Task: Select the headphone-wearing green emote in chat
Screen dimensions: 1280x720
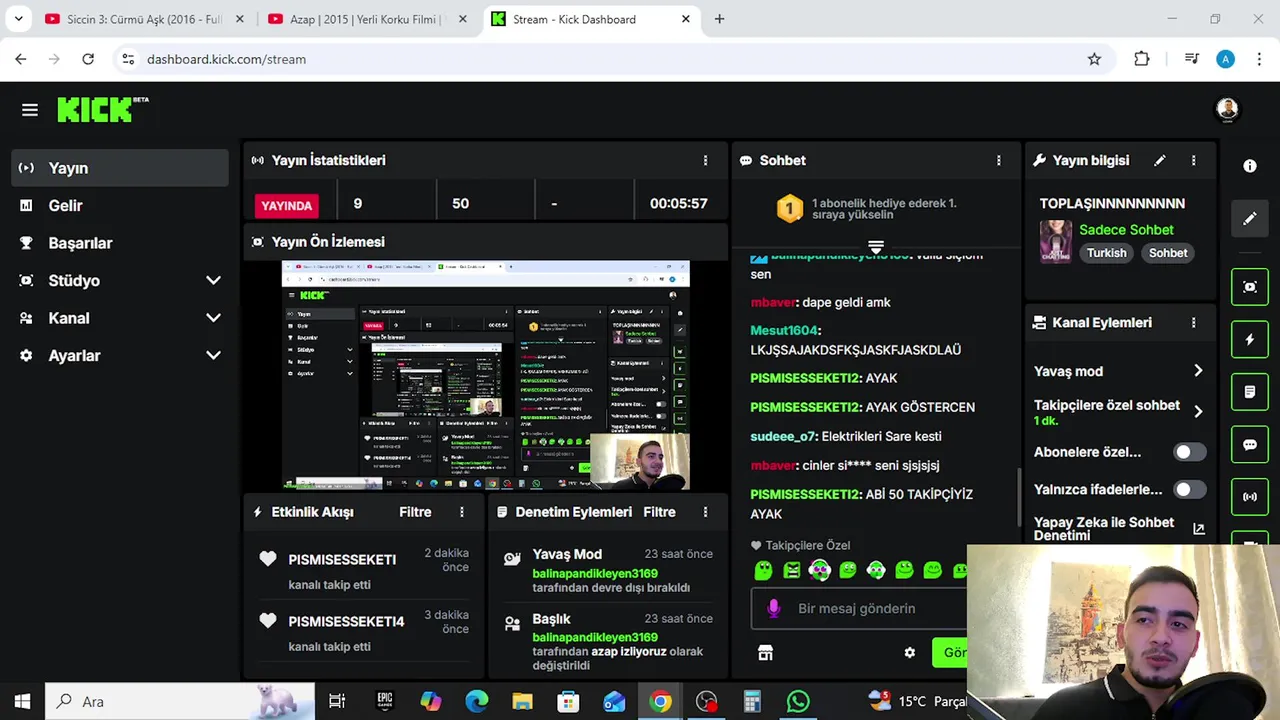Action: [820, 570]
